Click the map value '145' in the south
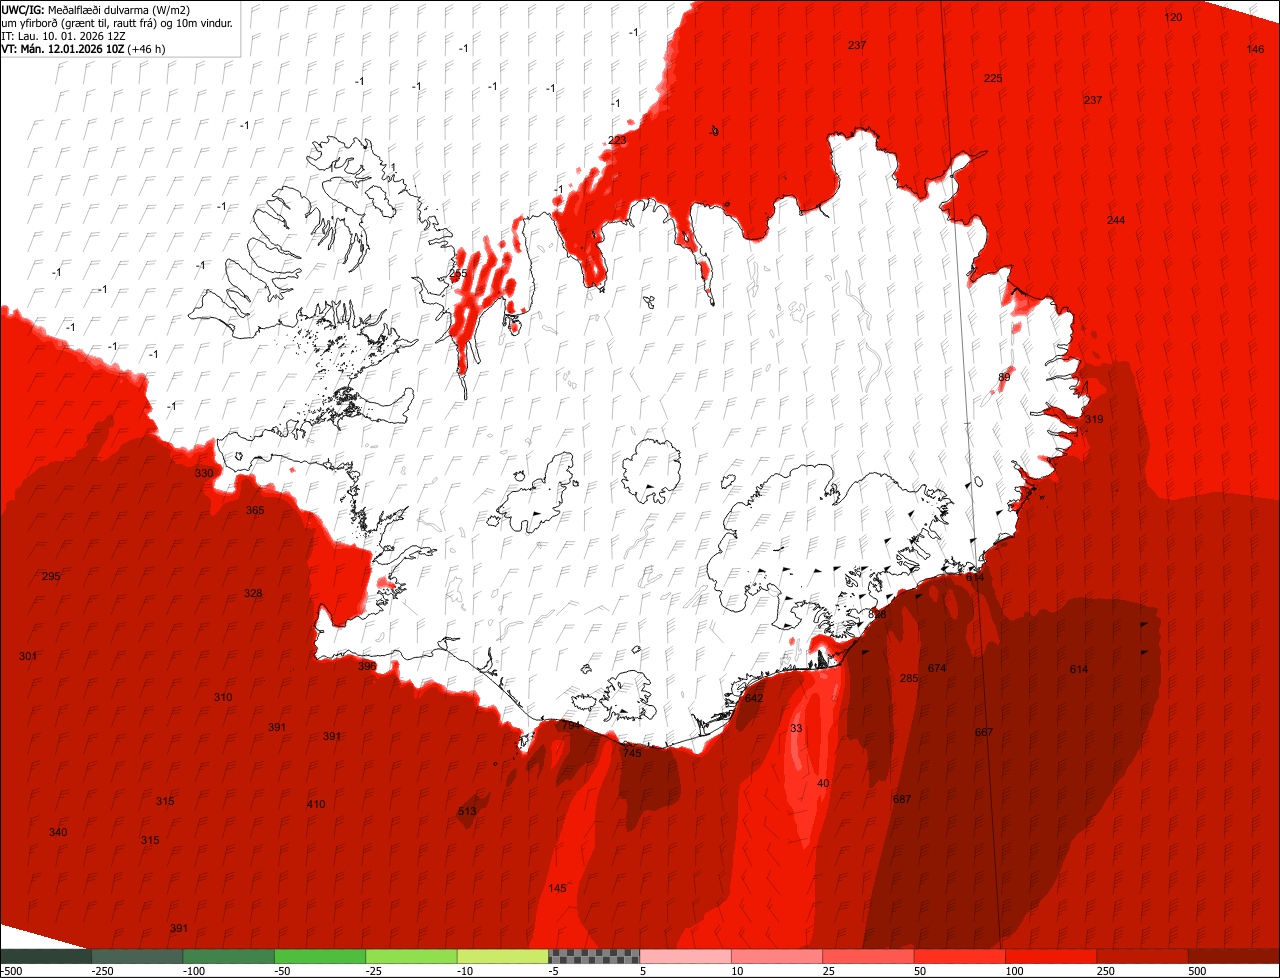Image resolution: width=1280 pixels, height=978 pixels. [x=558, y=888]
